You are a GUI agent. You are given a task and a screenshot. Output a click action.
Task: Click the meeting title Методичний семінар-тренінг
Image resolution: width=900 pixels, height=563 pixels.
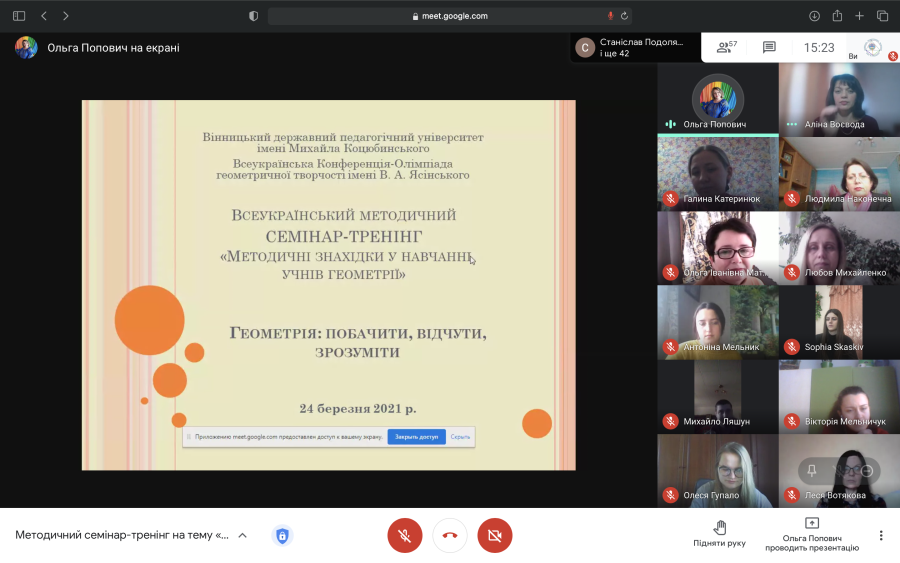pos(122,535)
